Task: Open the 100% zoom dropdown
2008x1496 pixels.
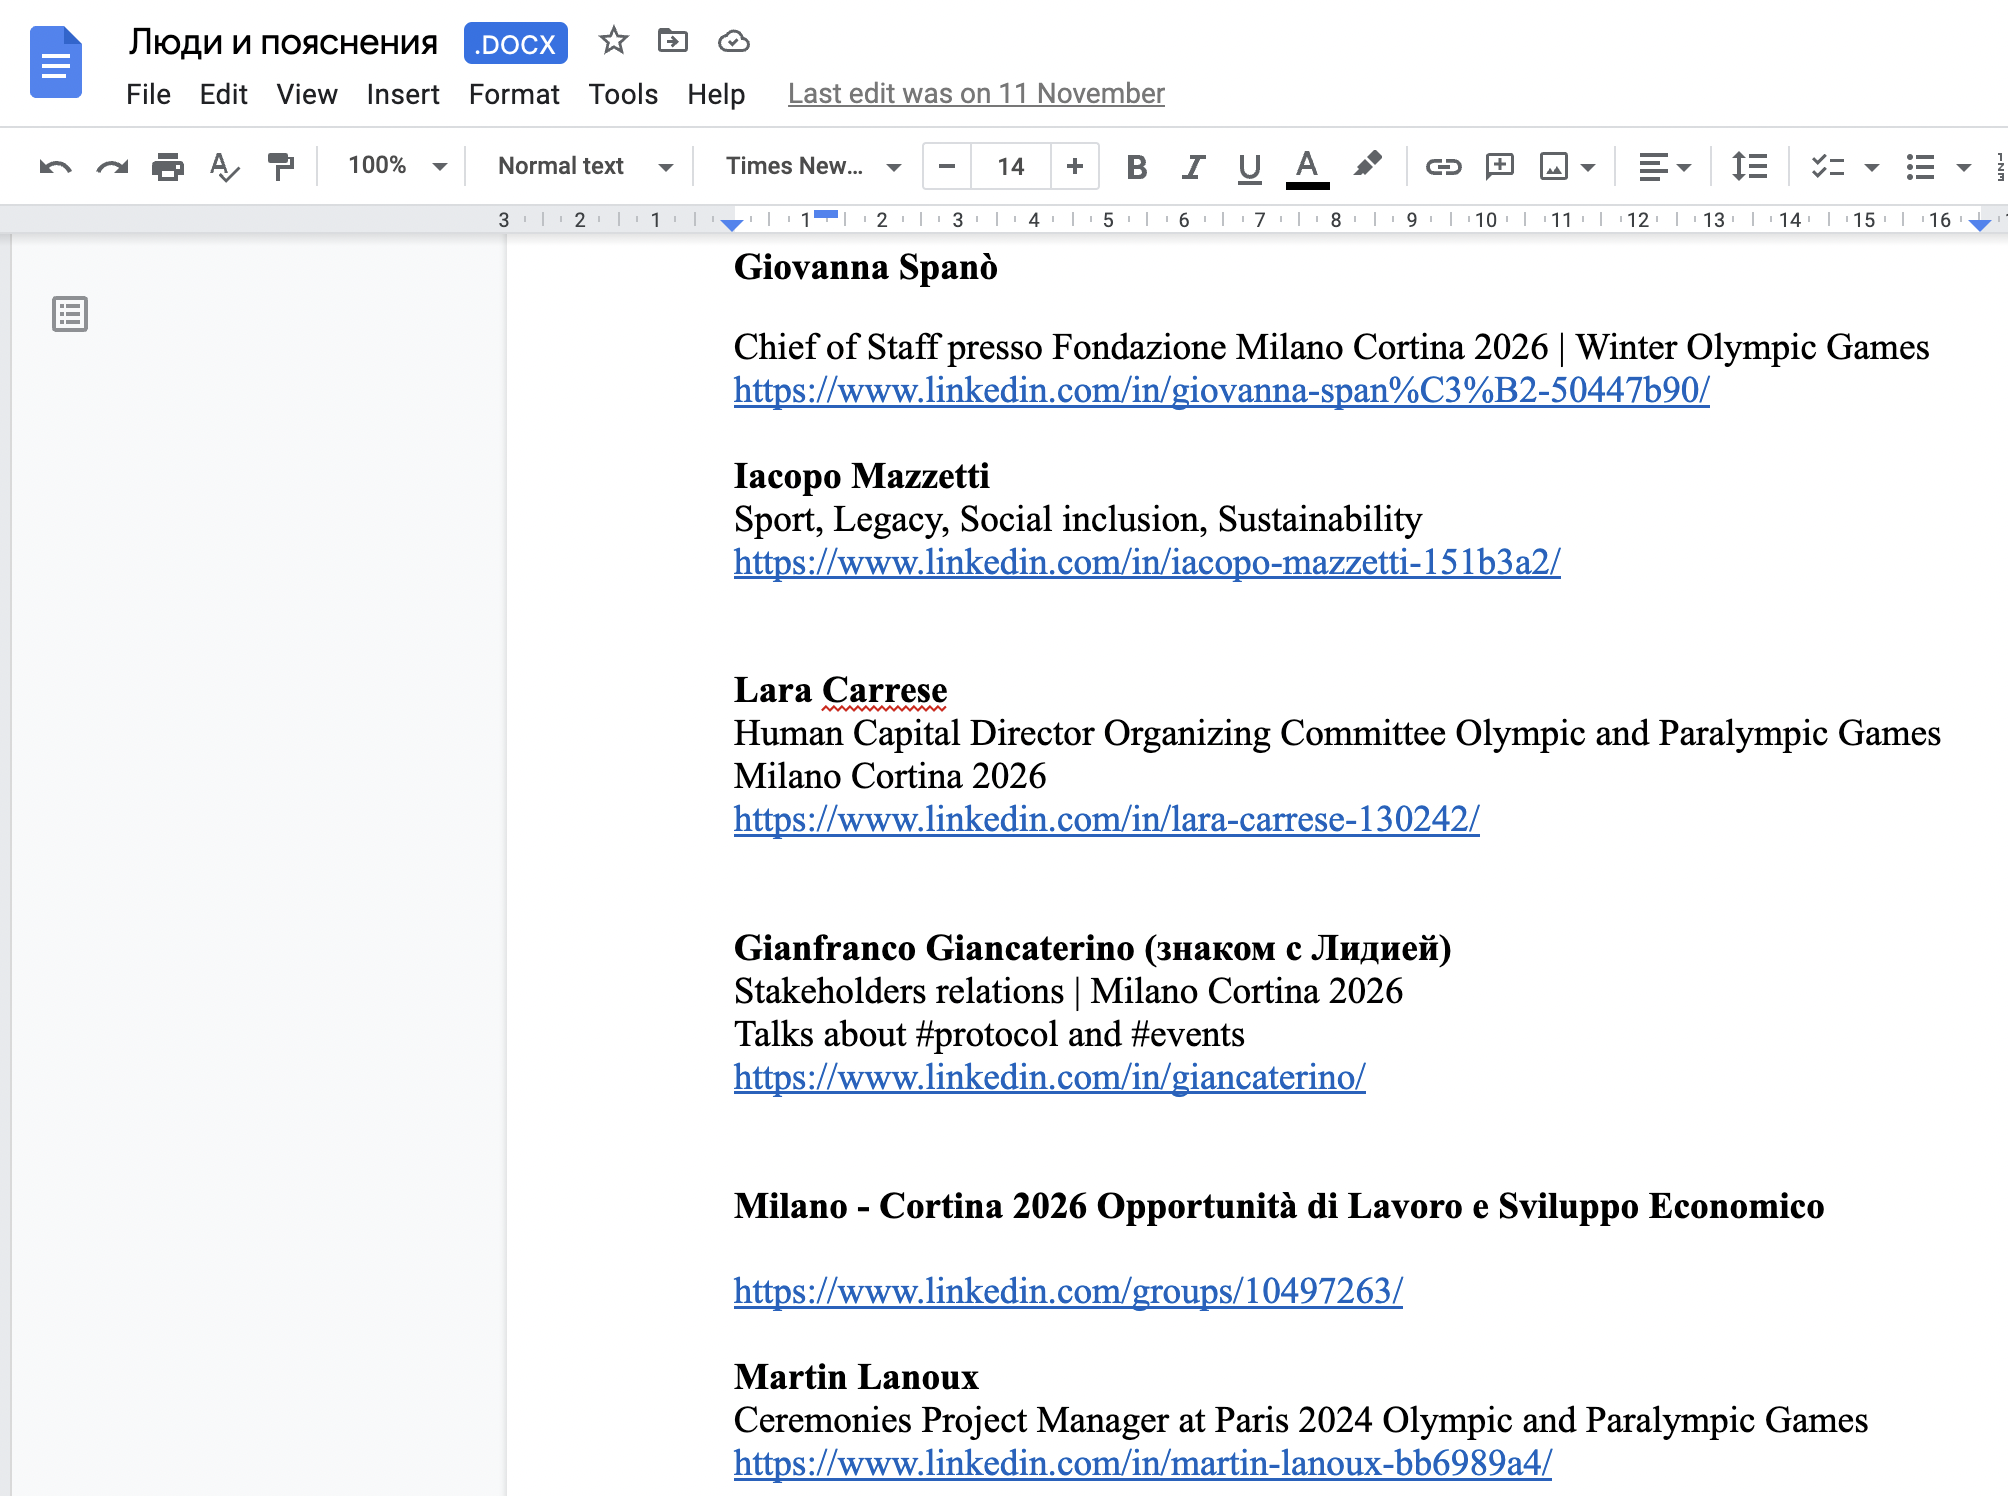Action: pos(396,166)
